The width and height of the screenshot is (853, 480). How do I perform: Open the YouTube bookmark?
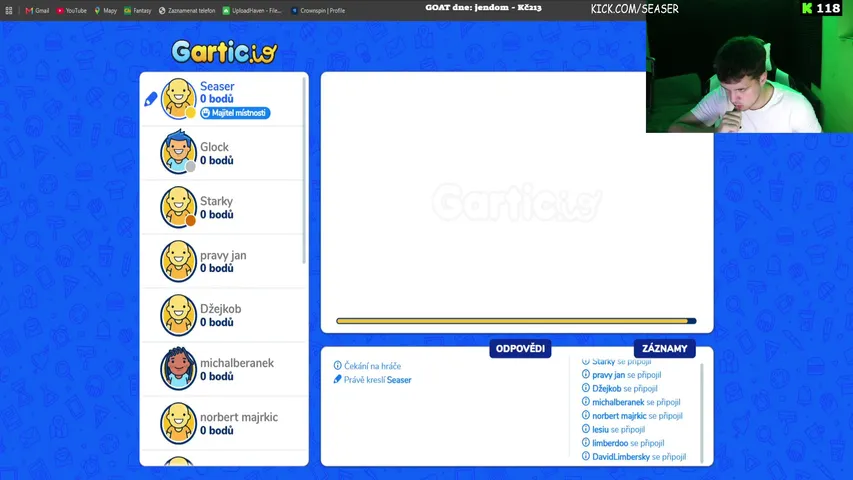tap(72, 10)
